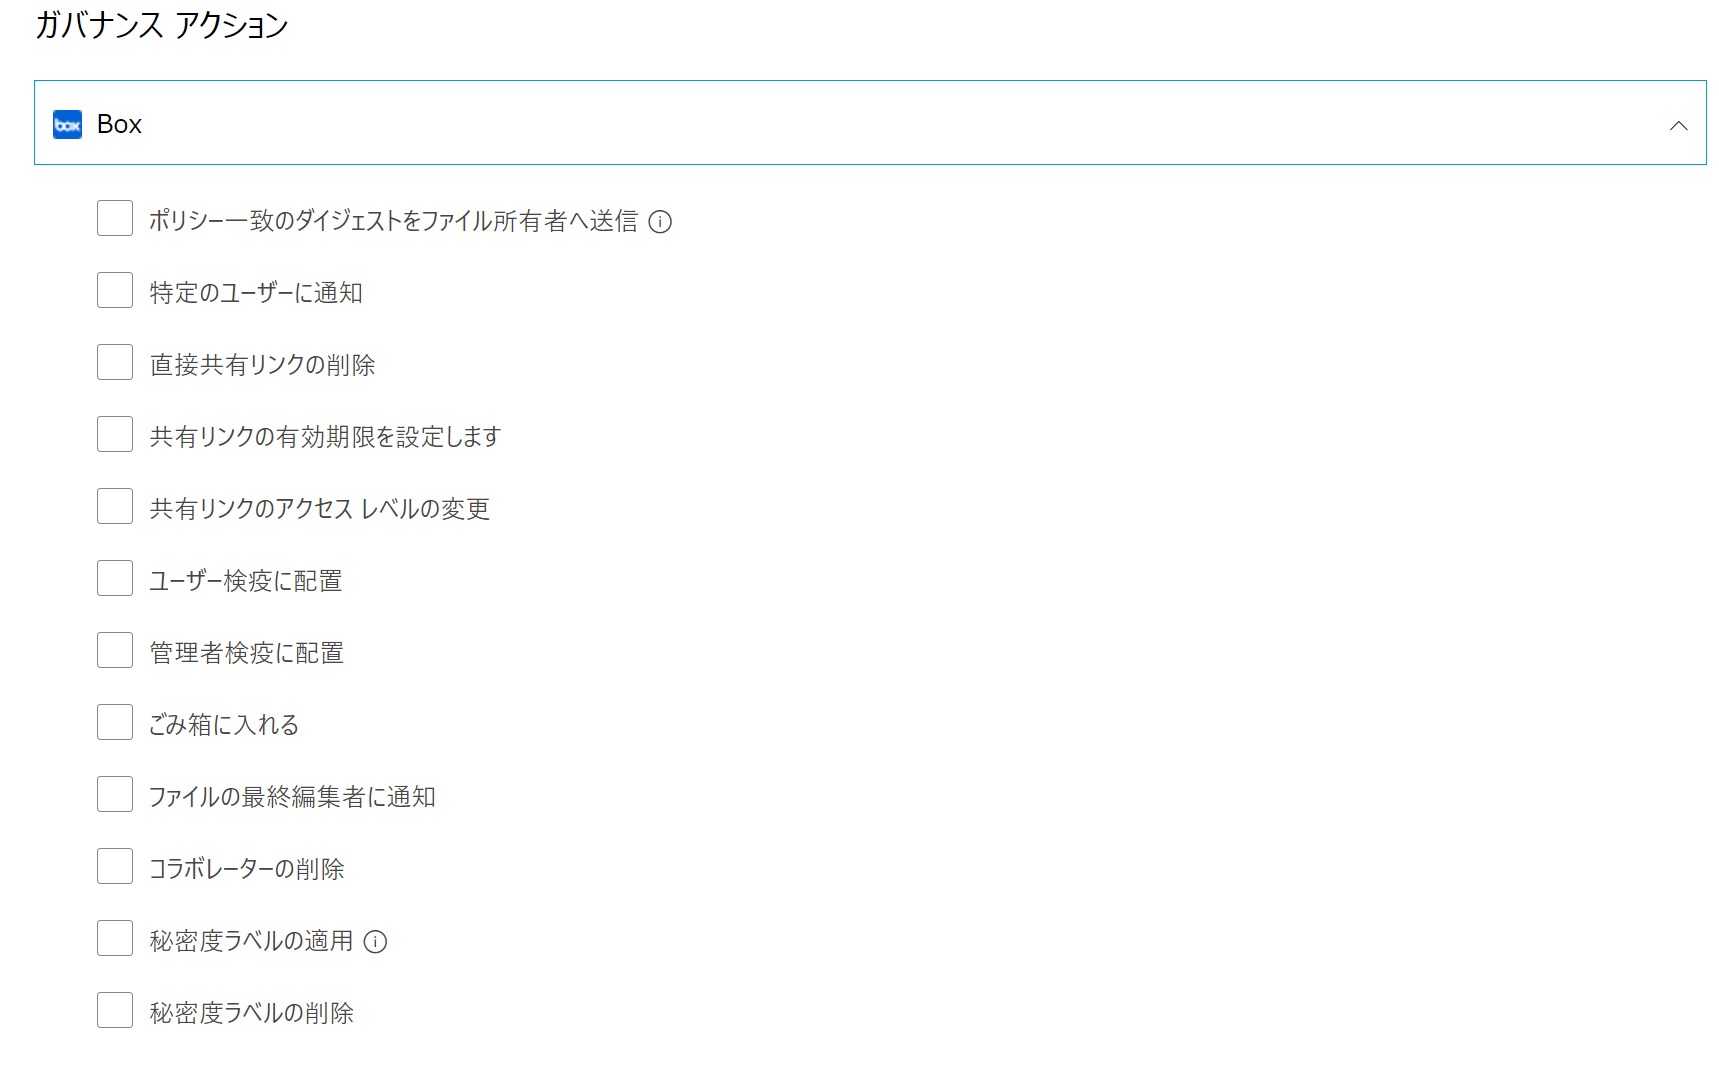Check 特定のユーザーに通知
Screen dimensions: 1719x1070
pyautogui.click(x=114, y=289)
